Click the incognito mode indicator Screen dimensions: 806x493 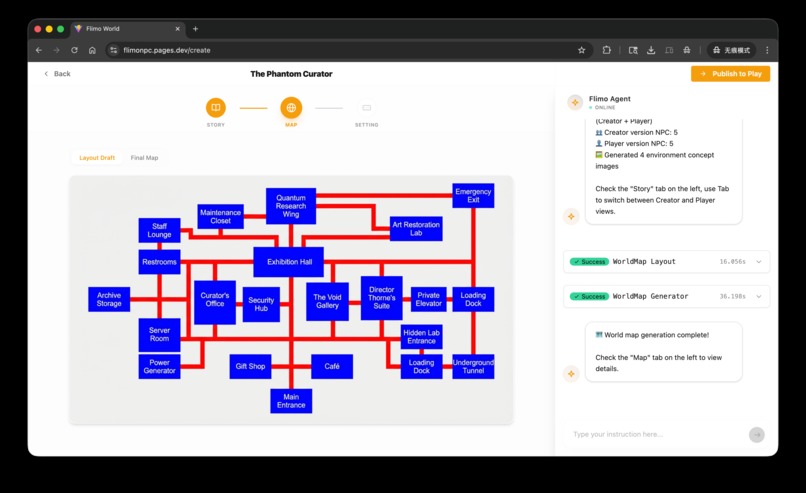tap(731, 50)
